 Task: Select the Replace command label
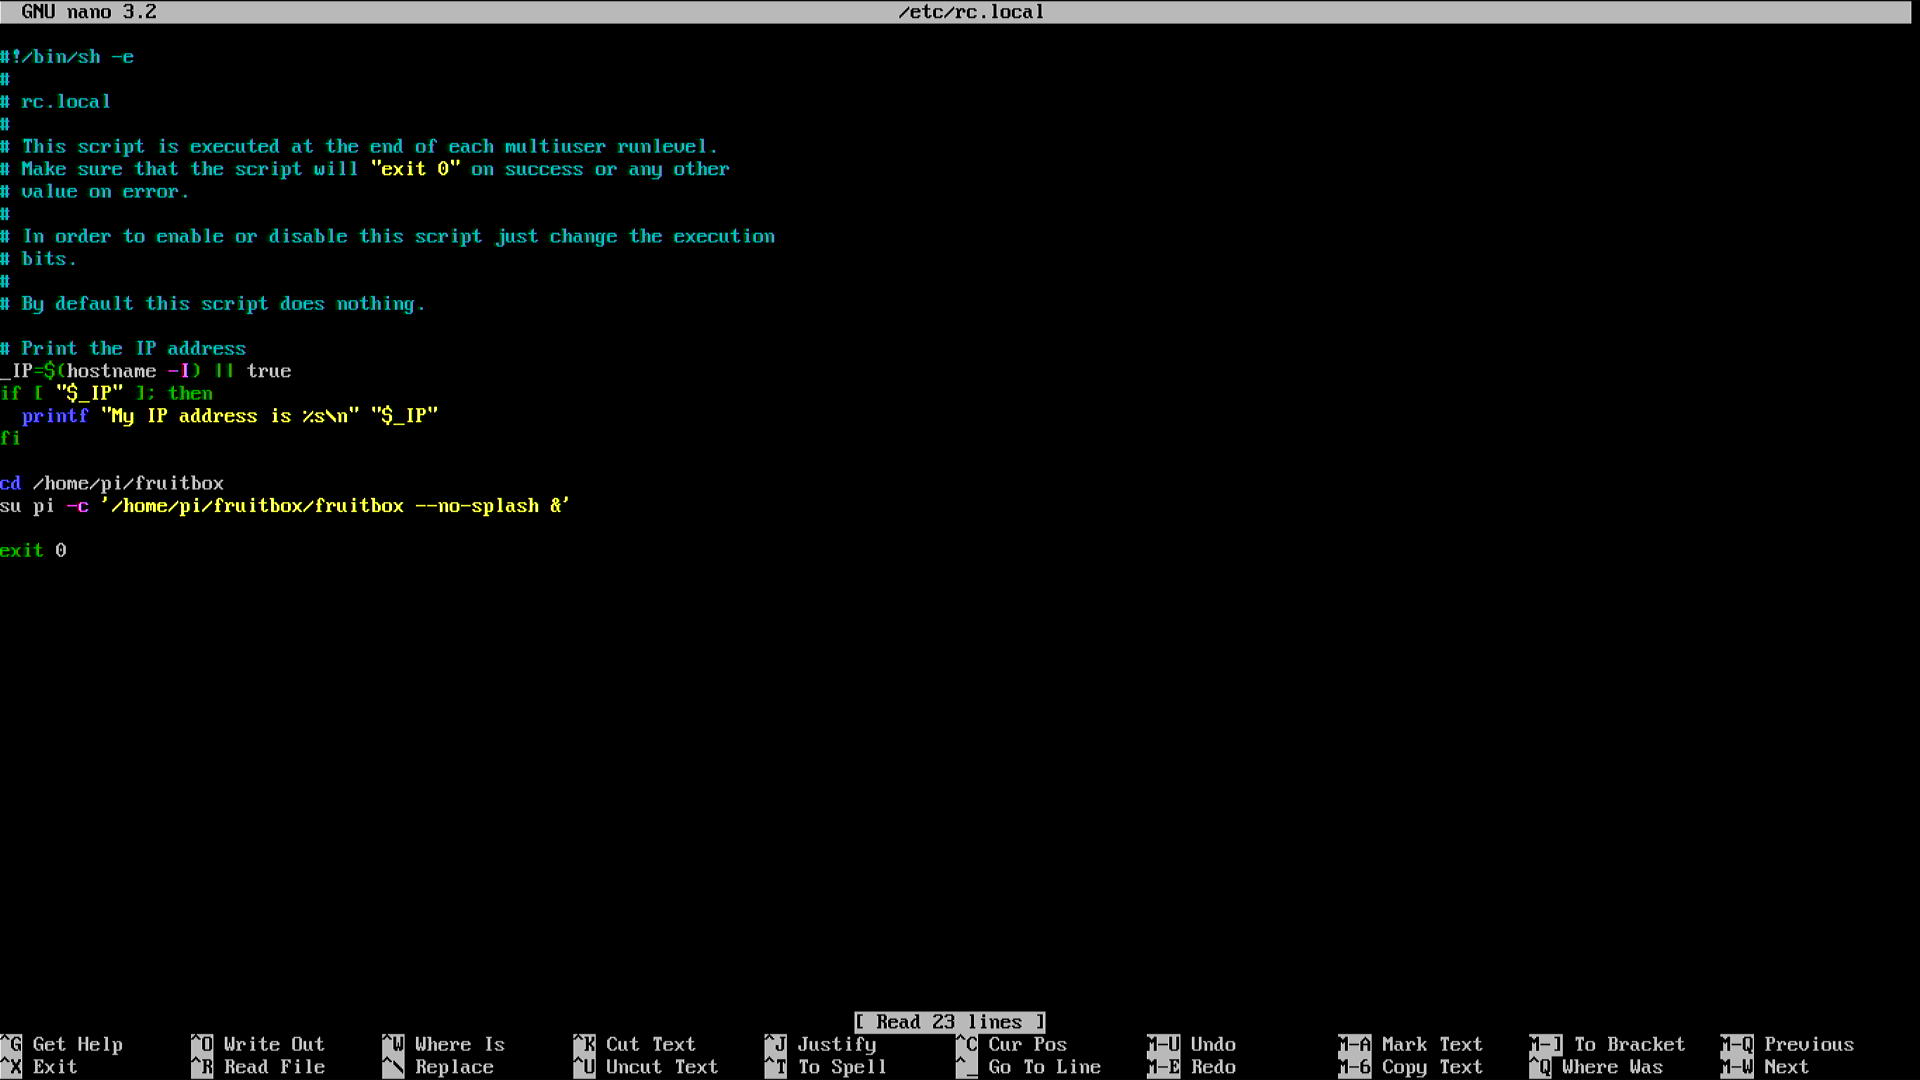click(x=454, y=1067)
